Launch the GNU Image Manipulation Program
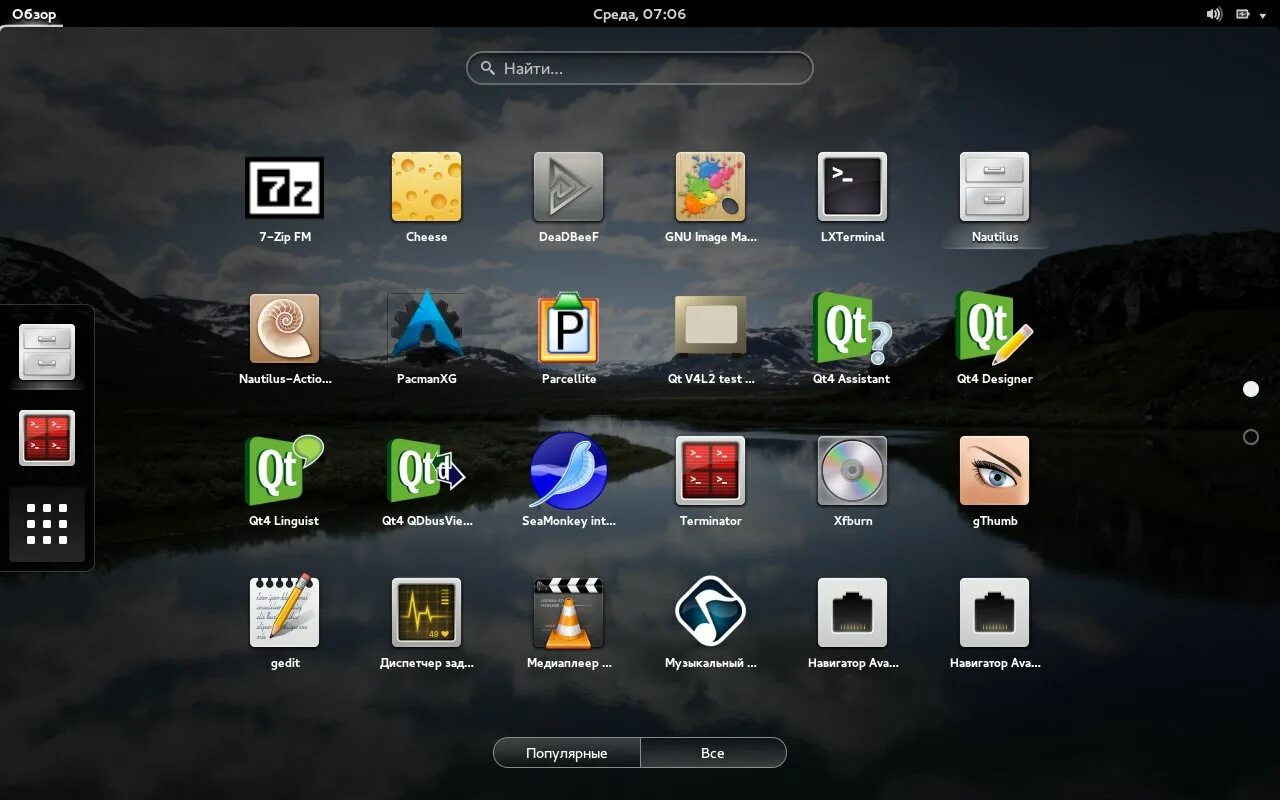This screenshot has height=800, width=1280. coord(710,186)
